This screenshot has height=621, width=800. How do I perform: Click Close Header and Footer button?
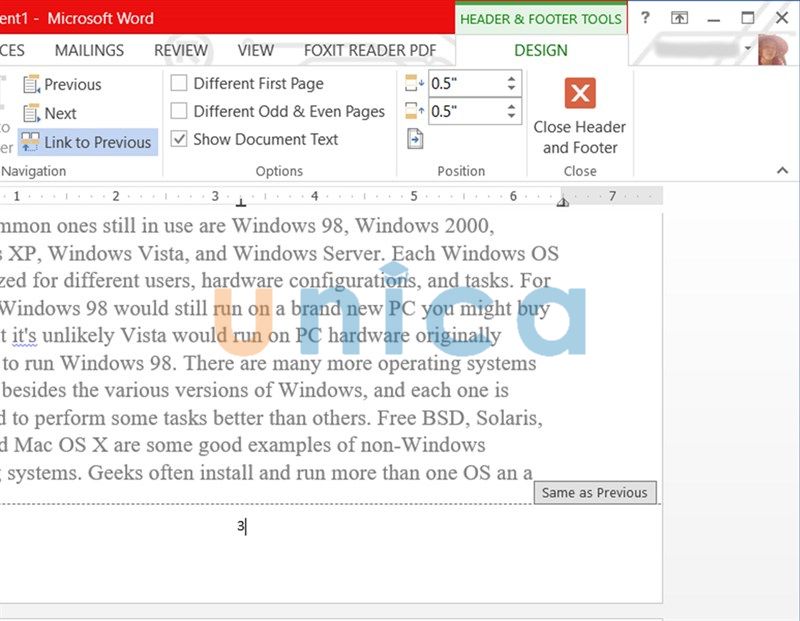click(580, 116)
